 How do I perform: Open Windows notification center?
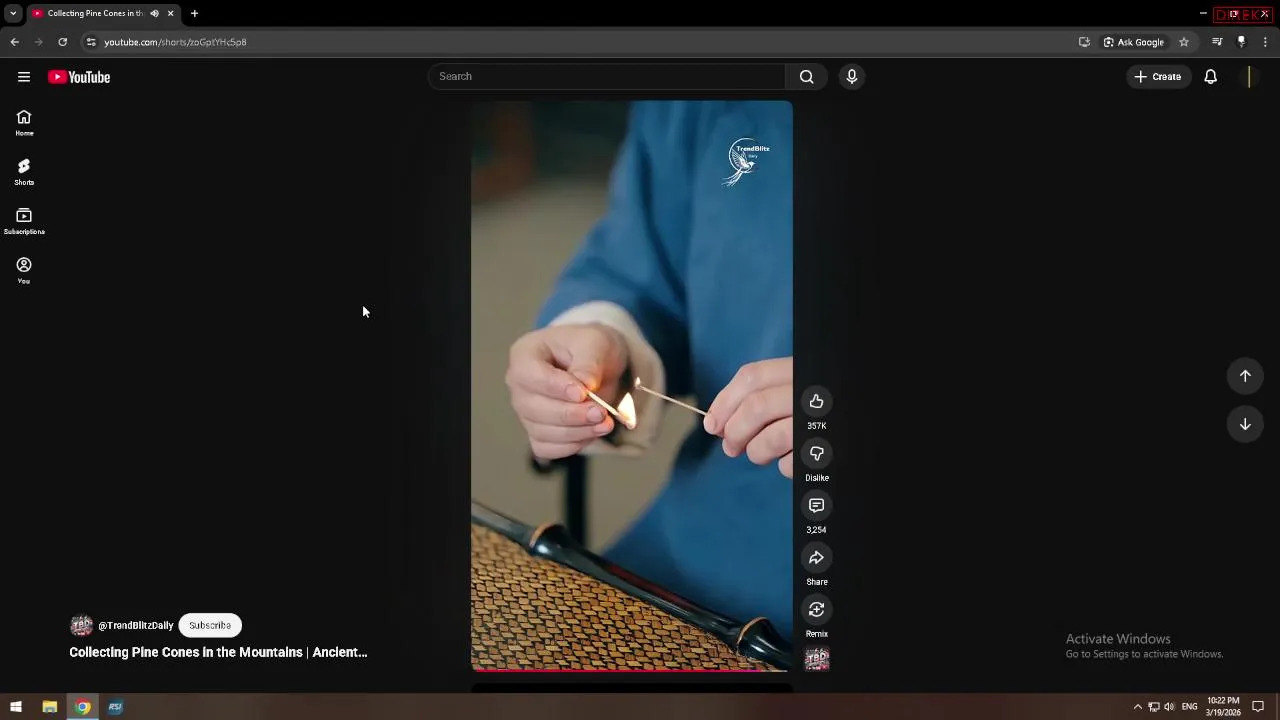click(x=1259, y=707)
